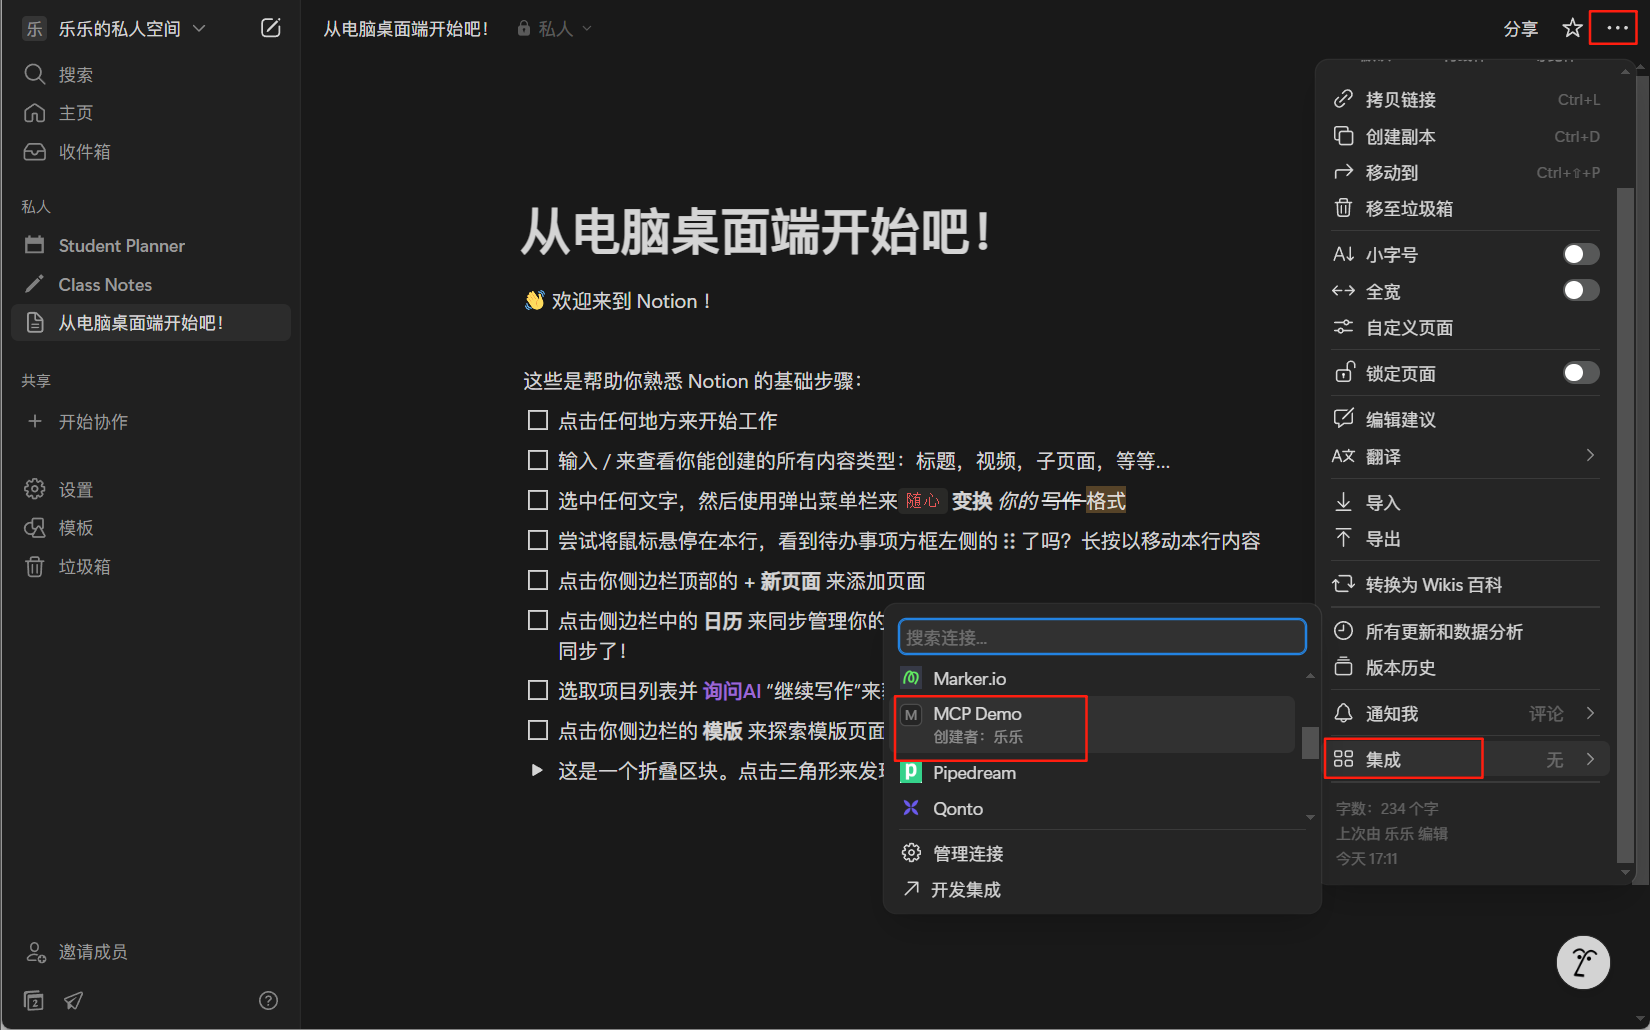Open 从电脑桌面端开始吧! page in sidebar
The width and height of the screenshot is (1650, 1030).
(x=150, y=322)
